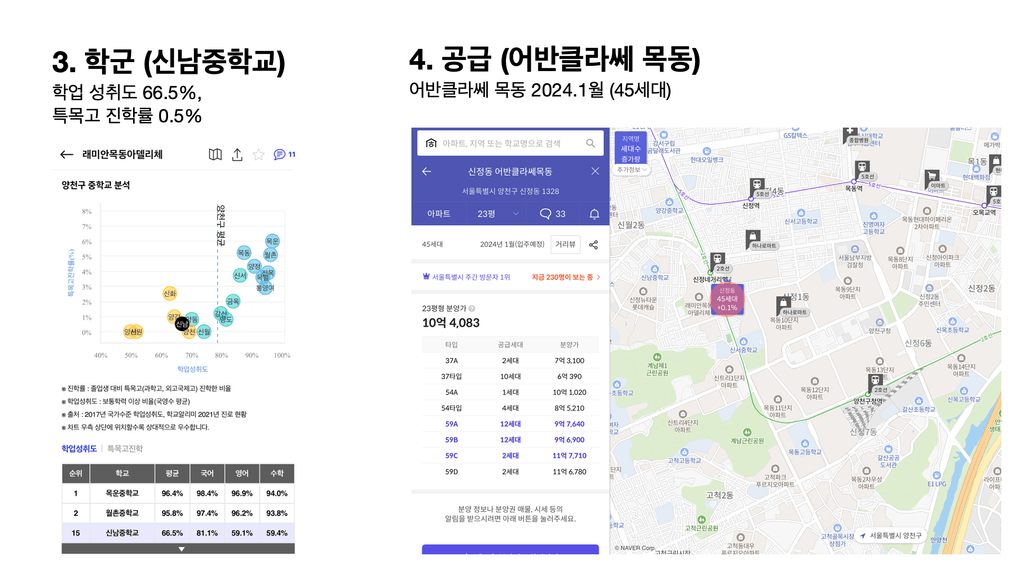Click the 37A type row

[510, 360]
